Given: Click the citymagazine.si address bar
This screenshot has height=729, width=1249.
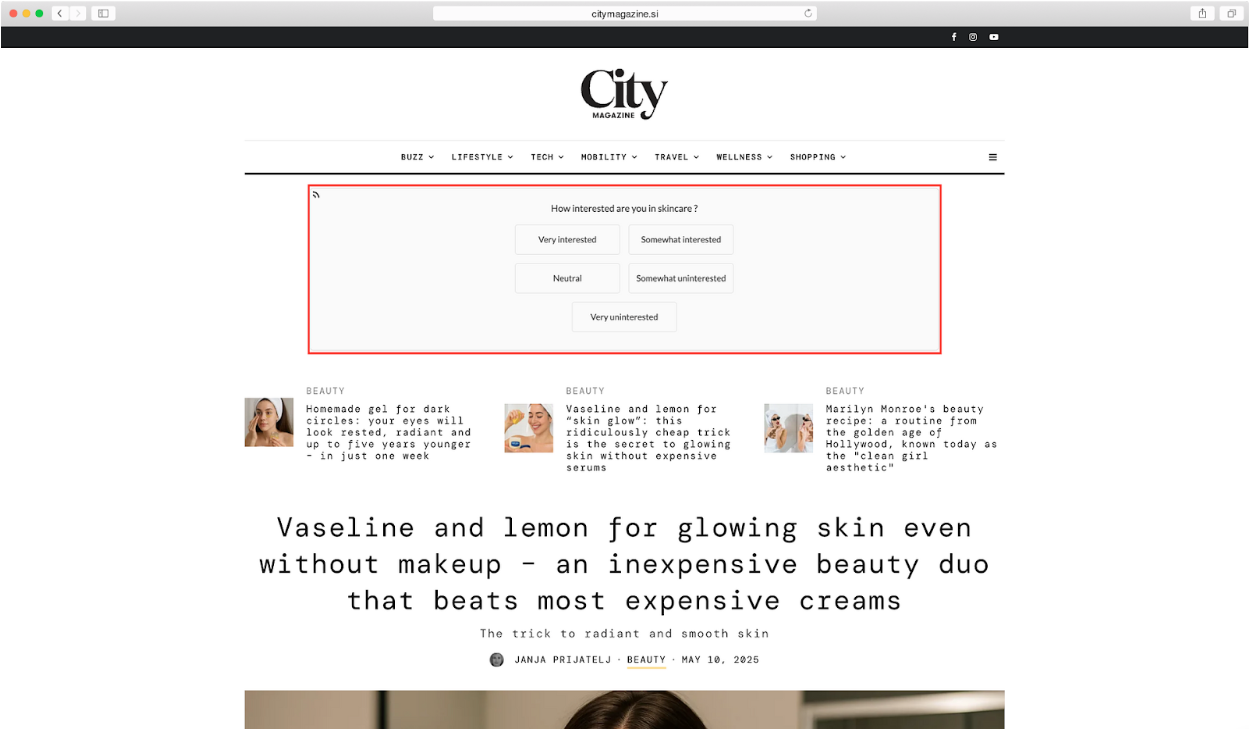Looking at the screenshot, I should click(625, 13).
